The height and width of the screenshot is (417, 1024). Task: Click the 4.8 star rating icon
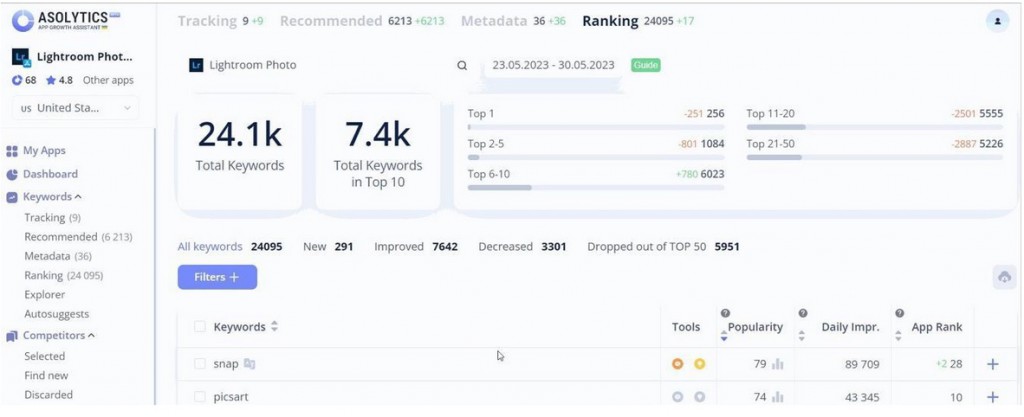coord(50,81)
